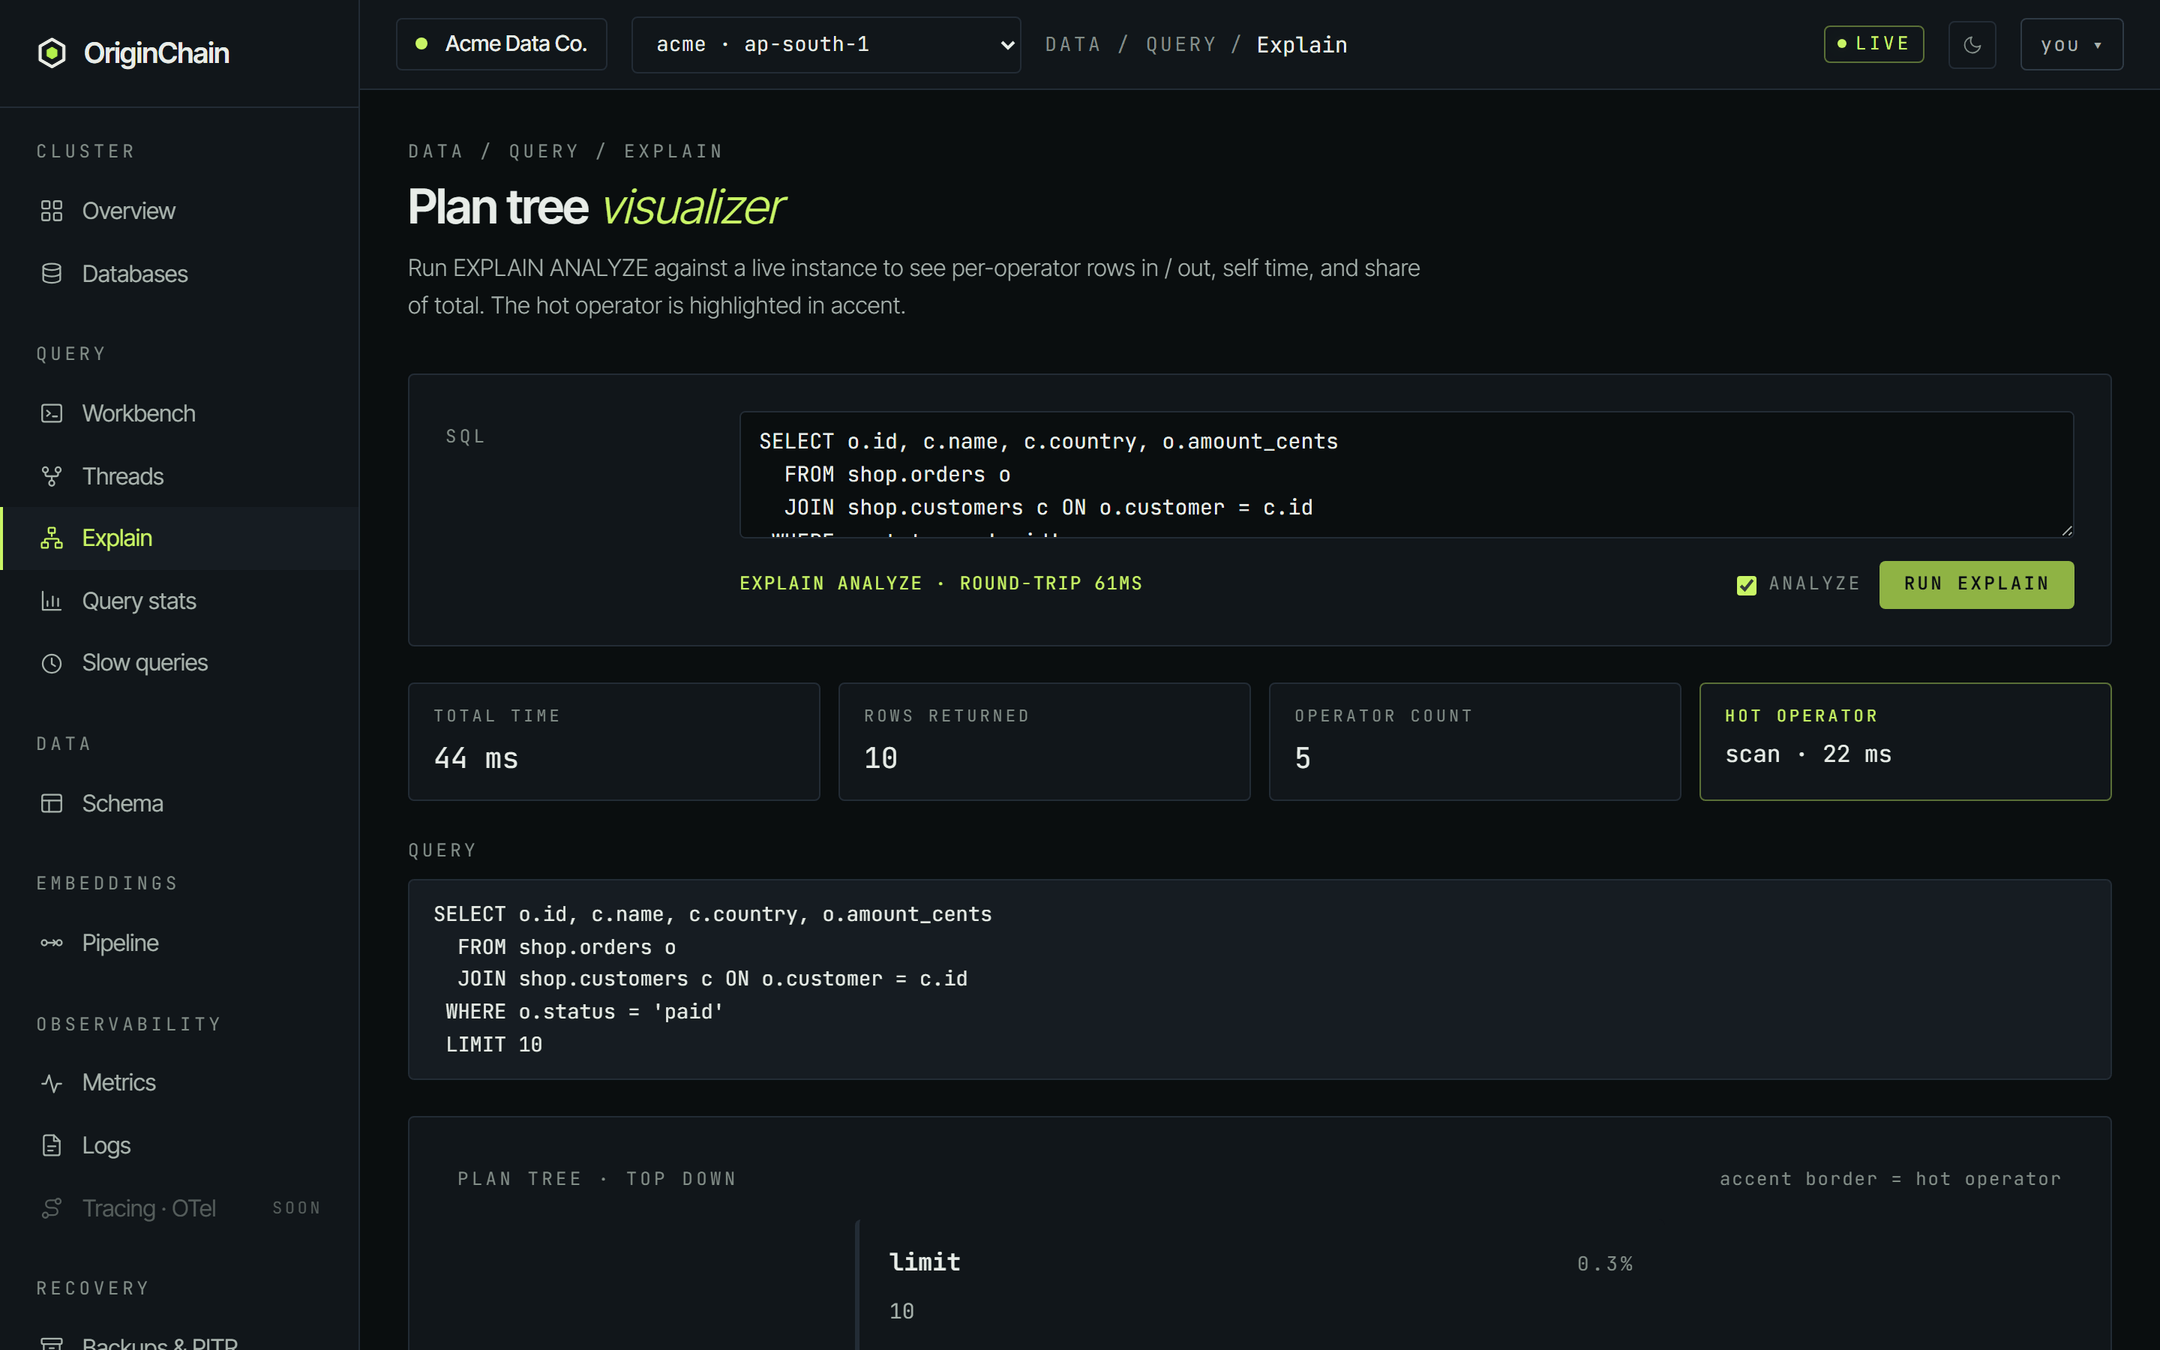
Task: Open the you user menu
Action: [2071, 45]
